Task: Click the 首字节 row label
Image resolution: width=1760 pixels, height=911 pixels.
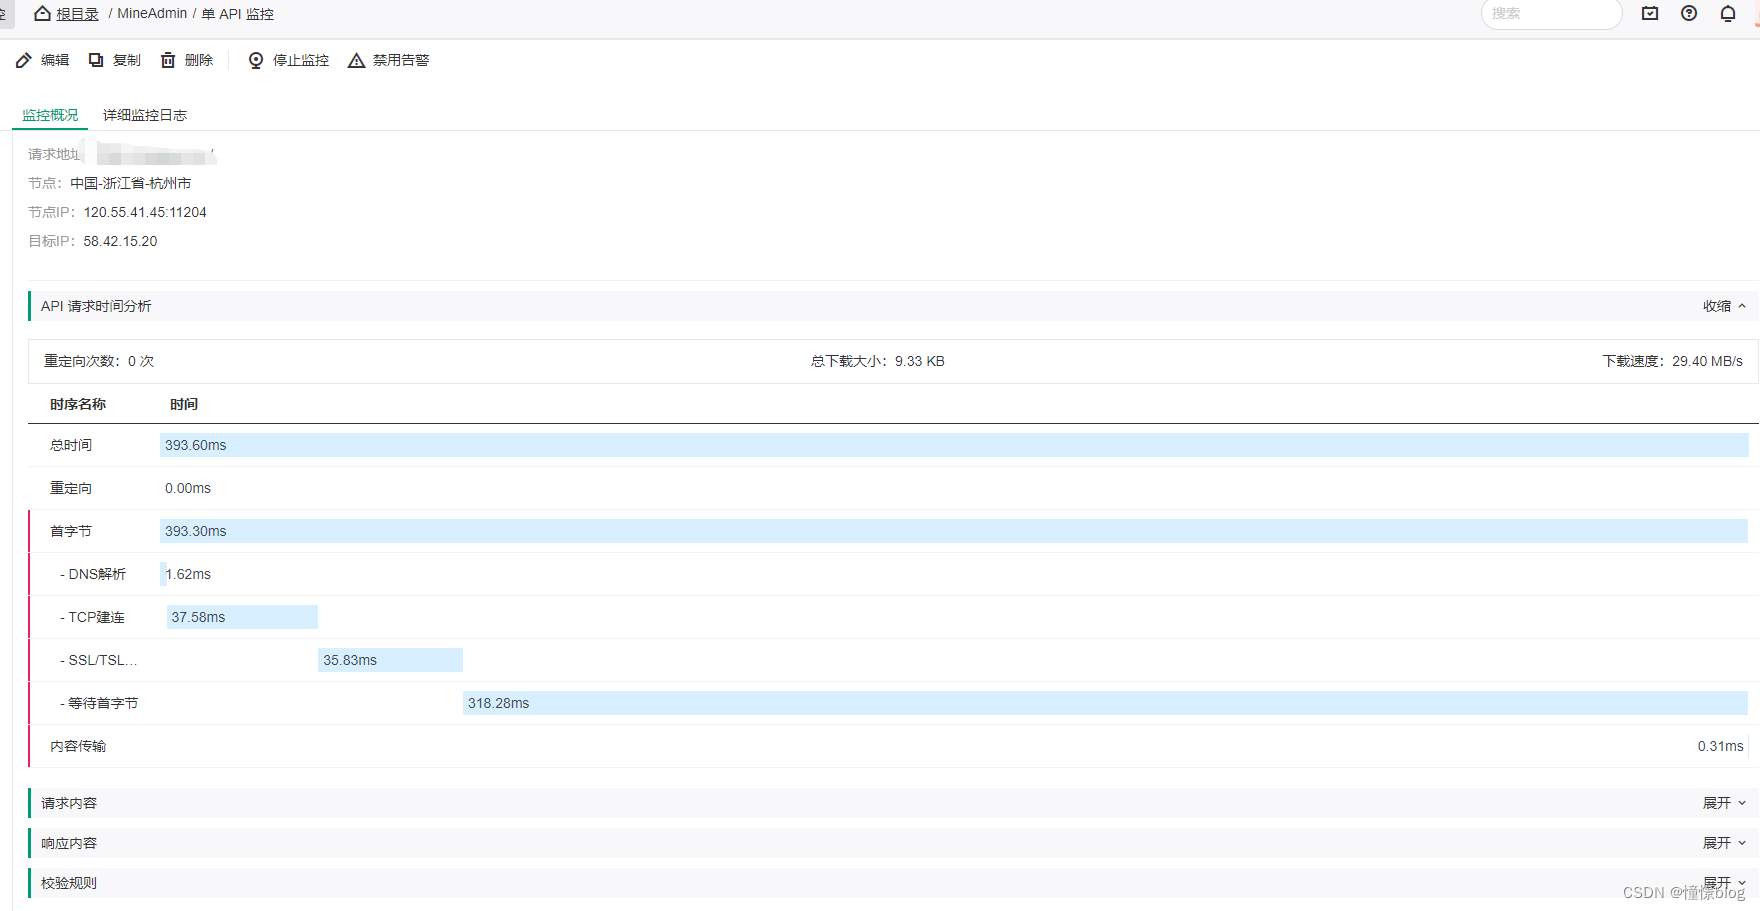Action: coord(71,531)
